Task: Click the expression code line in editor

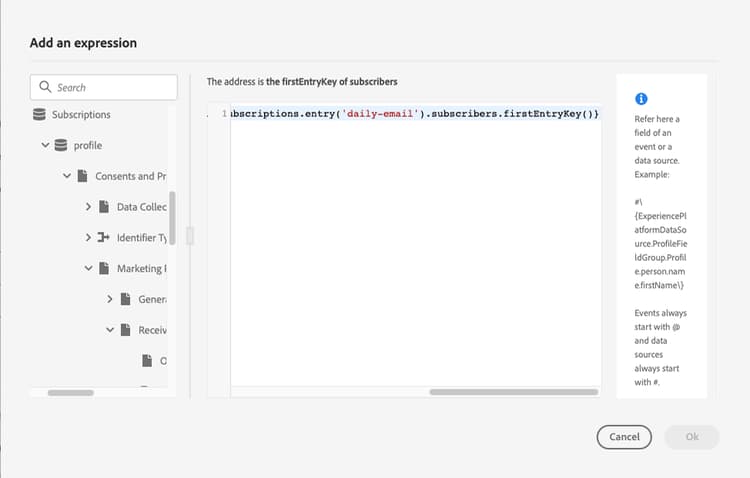Action: tap(414, 114)
